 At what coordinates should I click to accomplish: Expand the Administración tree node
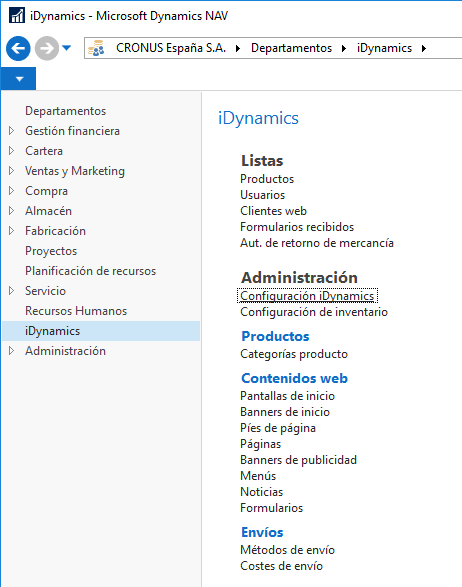pos(11,351)
